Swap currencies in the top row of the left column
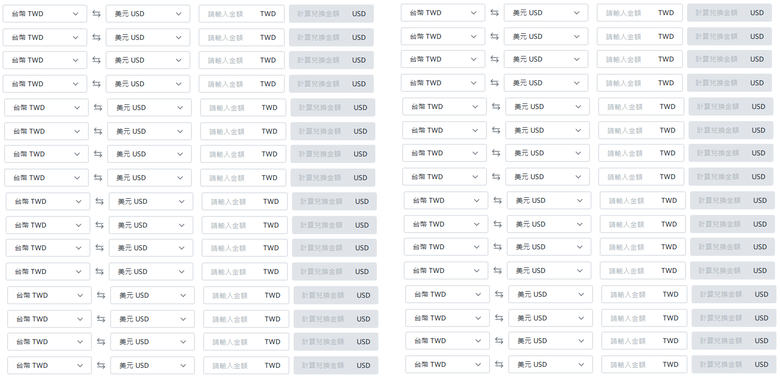Viewport: 780px width, 382px height. click(x=97, y=14)
